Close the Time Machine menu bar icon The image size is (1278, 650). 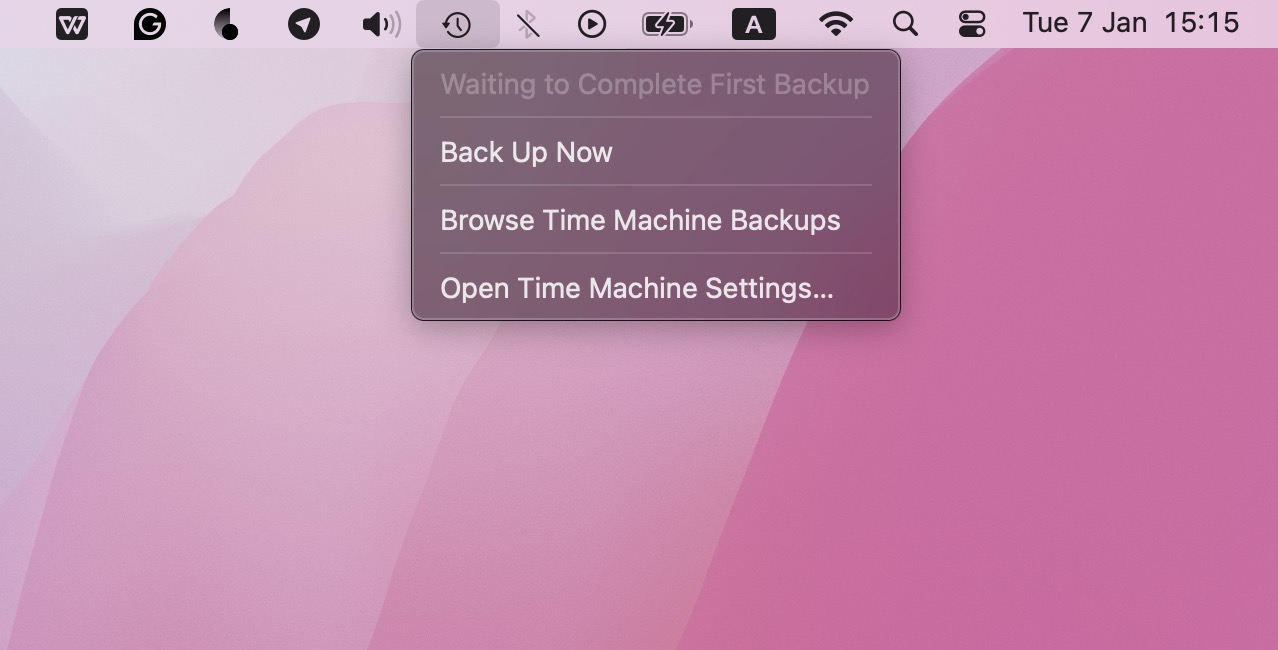(x=457, y=24)
